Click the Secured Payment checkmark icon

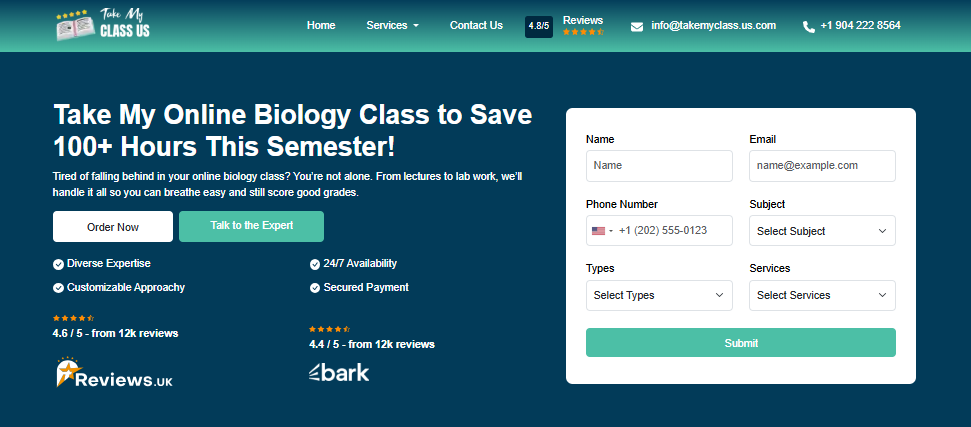pyautogui.click(x=315, y=288)
